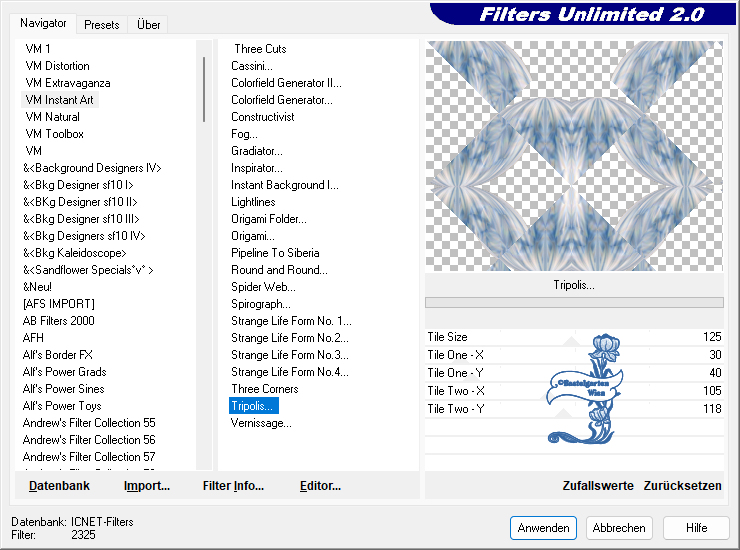The width and height of the screenshot is (740, 550).
Task: Adjust the Tile One - X slider
Action: [x=574, y=355]
